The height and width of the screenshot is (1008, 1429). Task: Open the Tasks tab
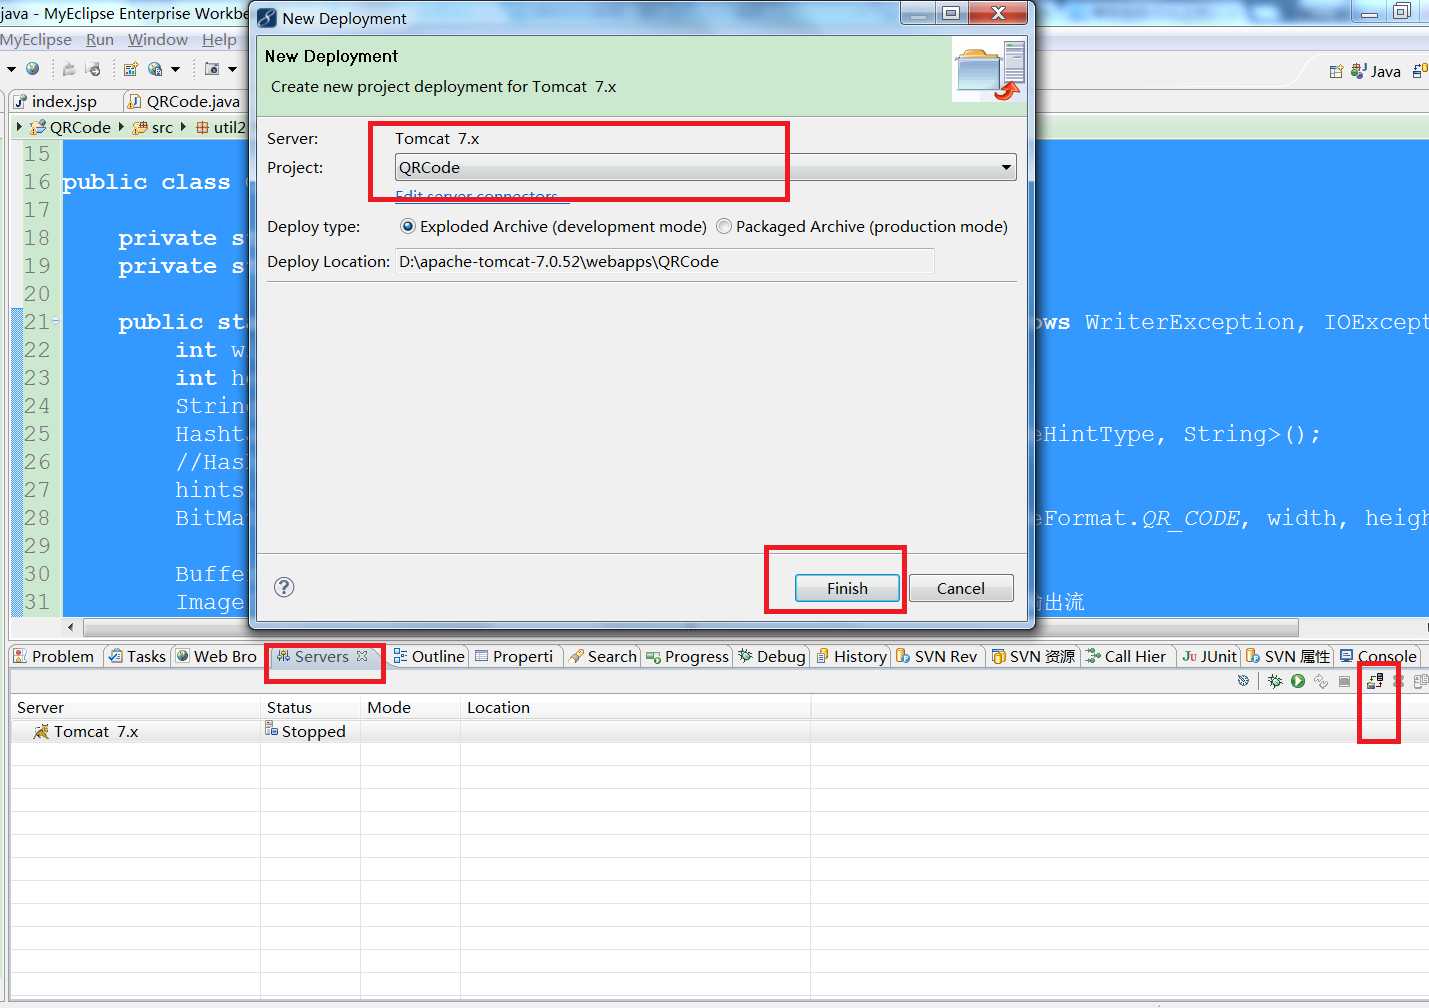[x=137, y=656]
